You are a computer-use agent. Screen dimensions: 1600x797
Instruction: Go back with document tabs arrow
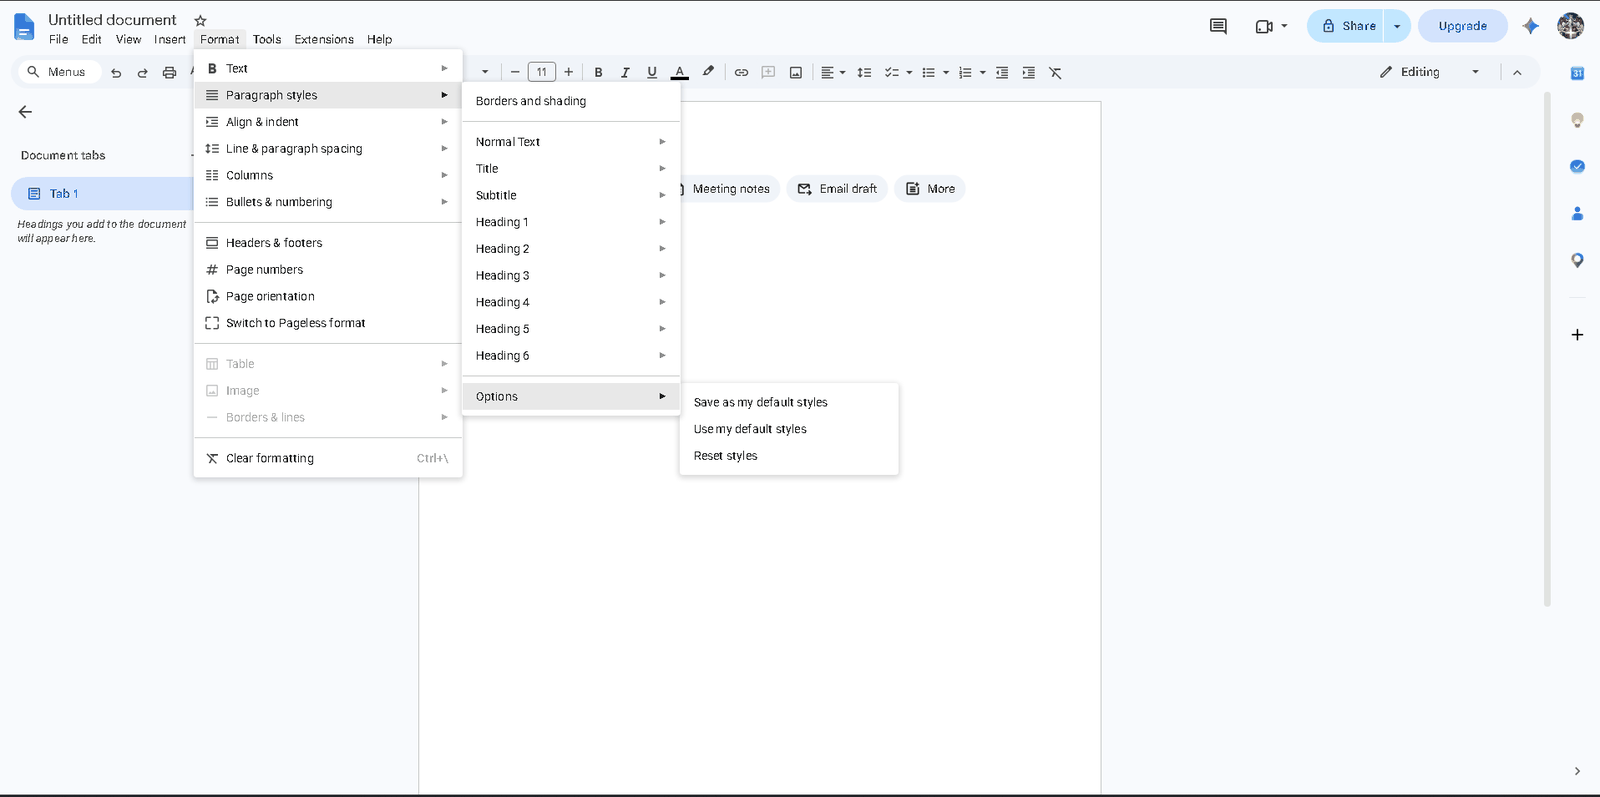pyautogui.click(x=25, y=112)
